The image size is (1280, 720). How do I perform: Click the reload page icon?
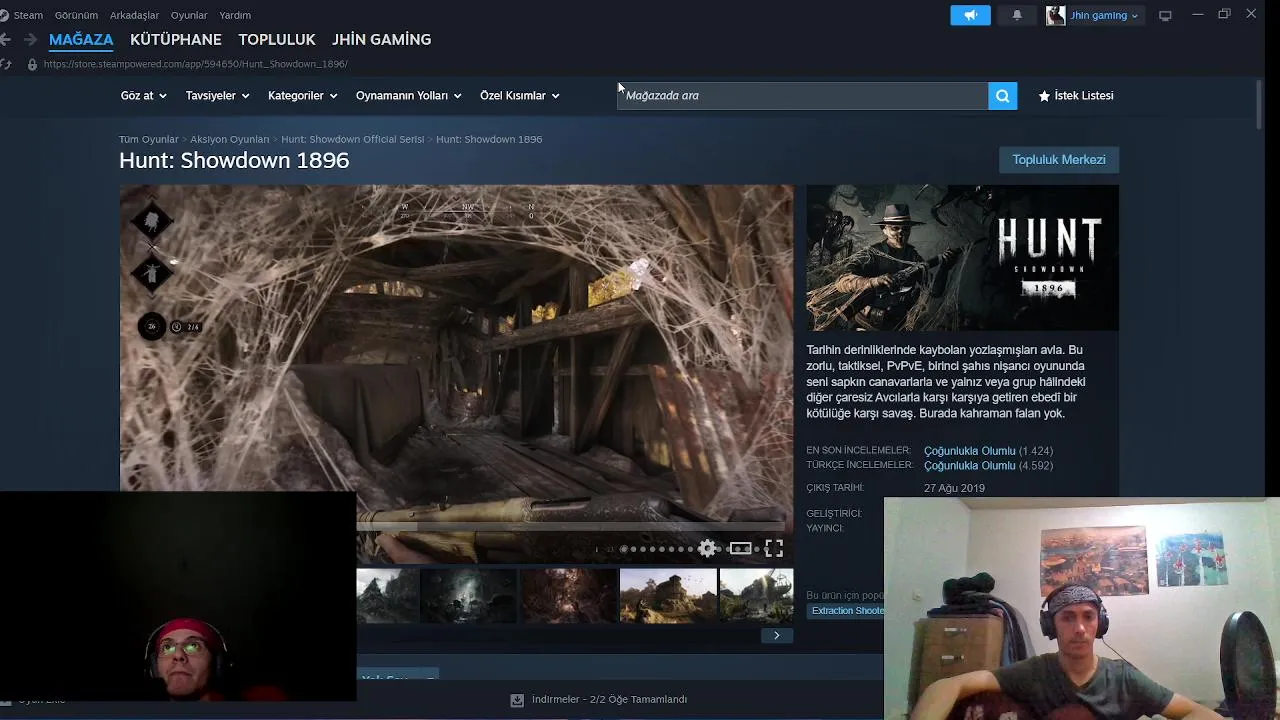point(6,64)
